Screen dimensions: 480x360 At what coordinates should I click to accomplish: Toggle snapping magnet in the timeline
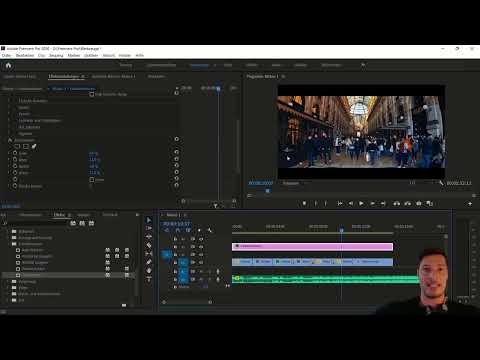pyautogui.click(x=178, y=230)
